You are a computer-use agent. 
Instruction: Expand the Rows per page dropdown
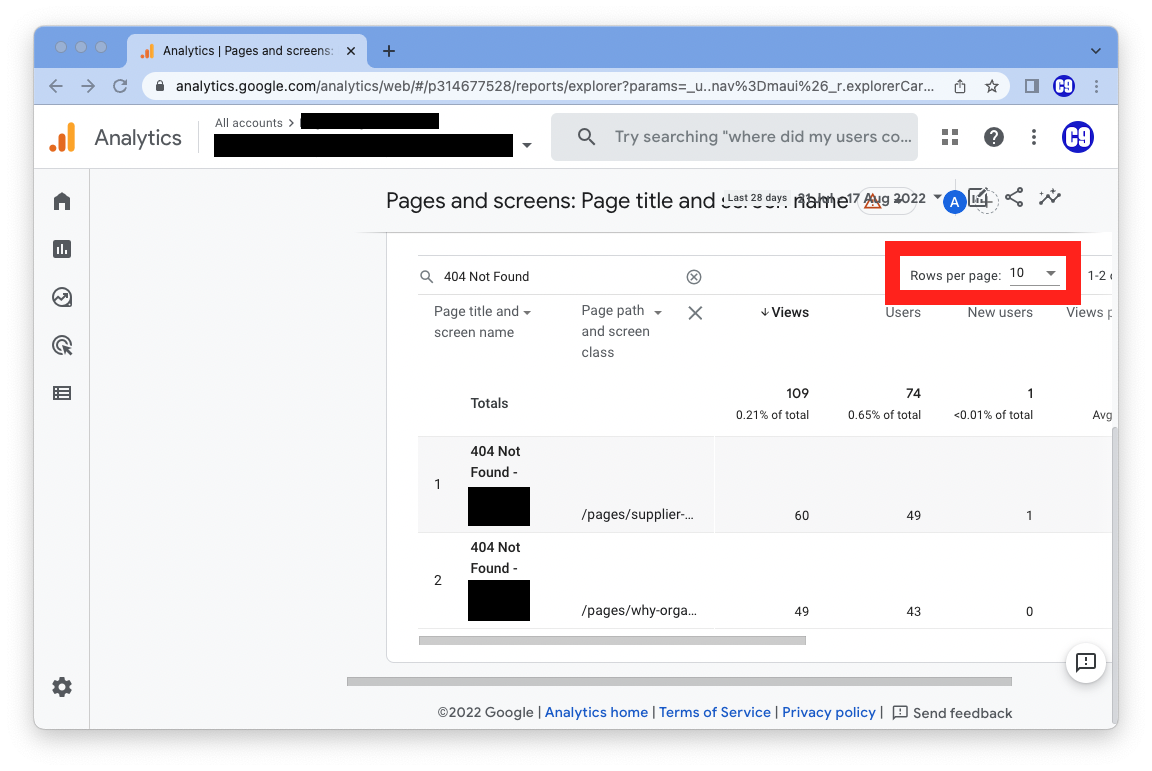coord(1035,274)
